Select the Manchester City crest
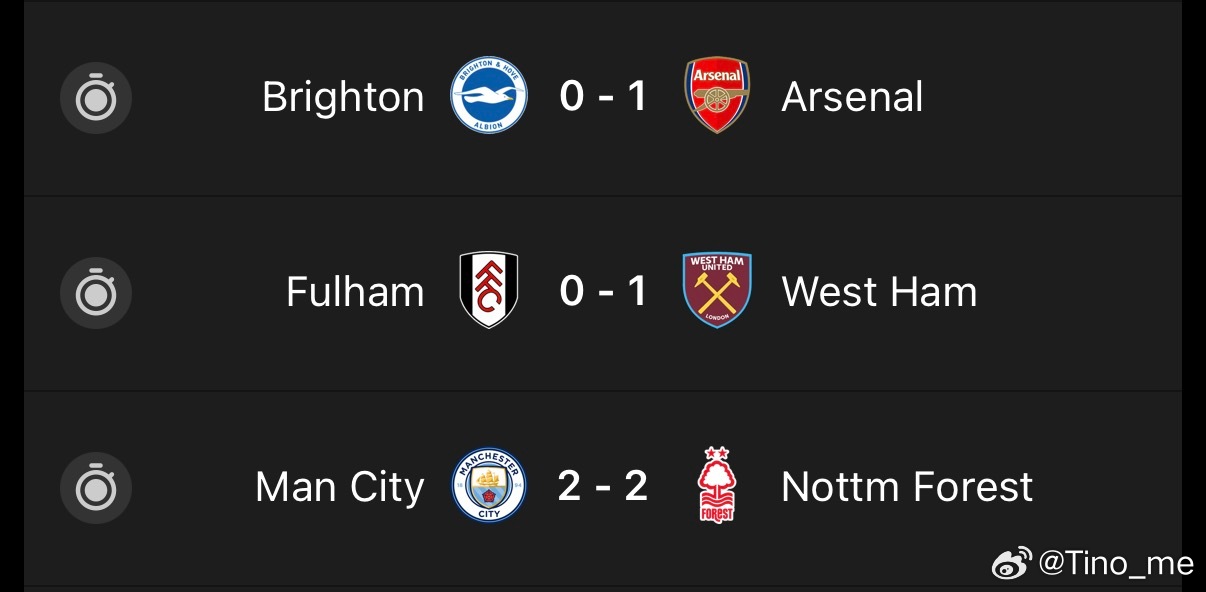Image resolution: width=1206 pixels, height=592 pixels. [x=489, y=486]
